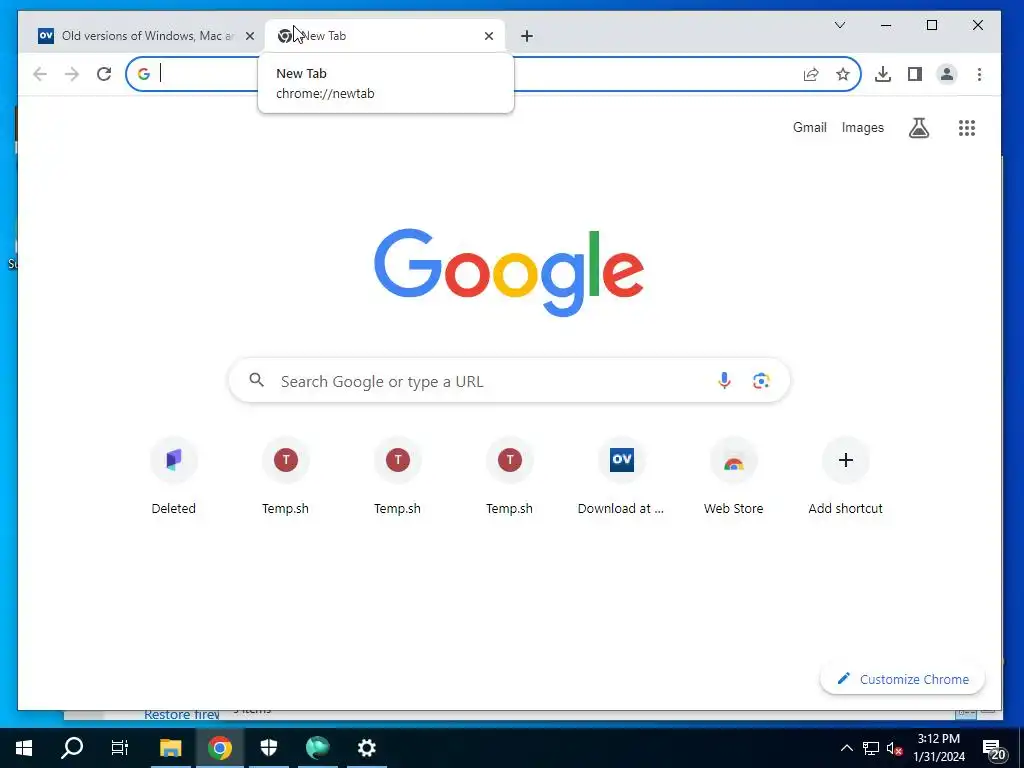Image resolution: width=1024 pixels, height=768 pixels.
Task: Close the Old versions of Windows tab
Action: (249, 36)
